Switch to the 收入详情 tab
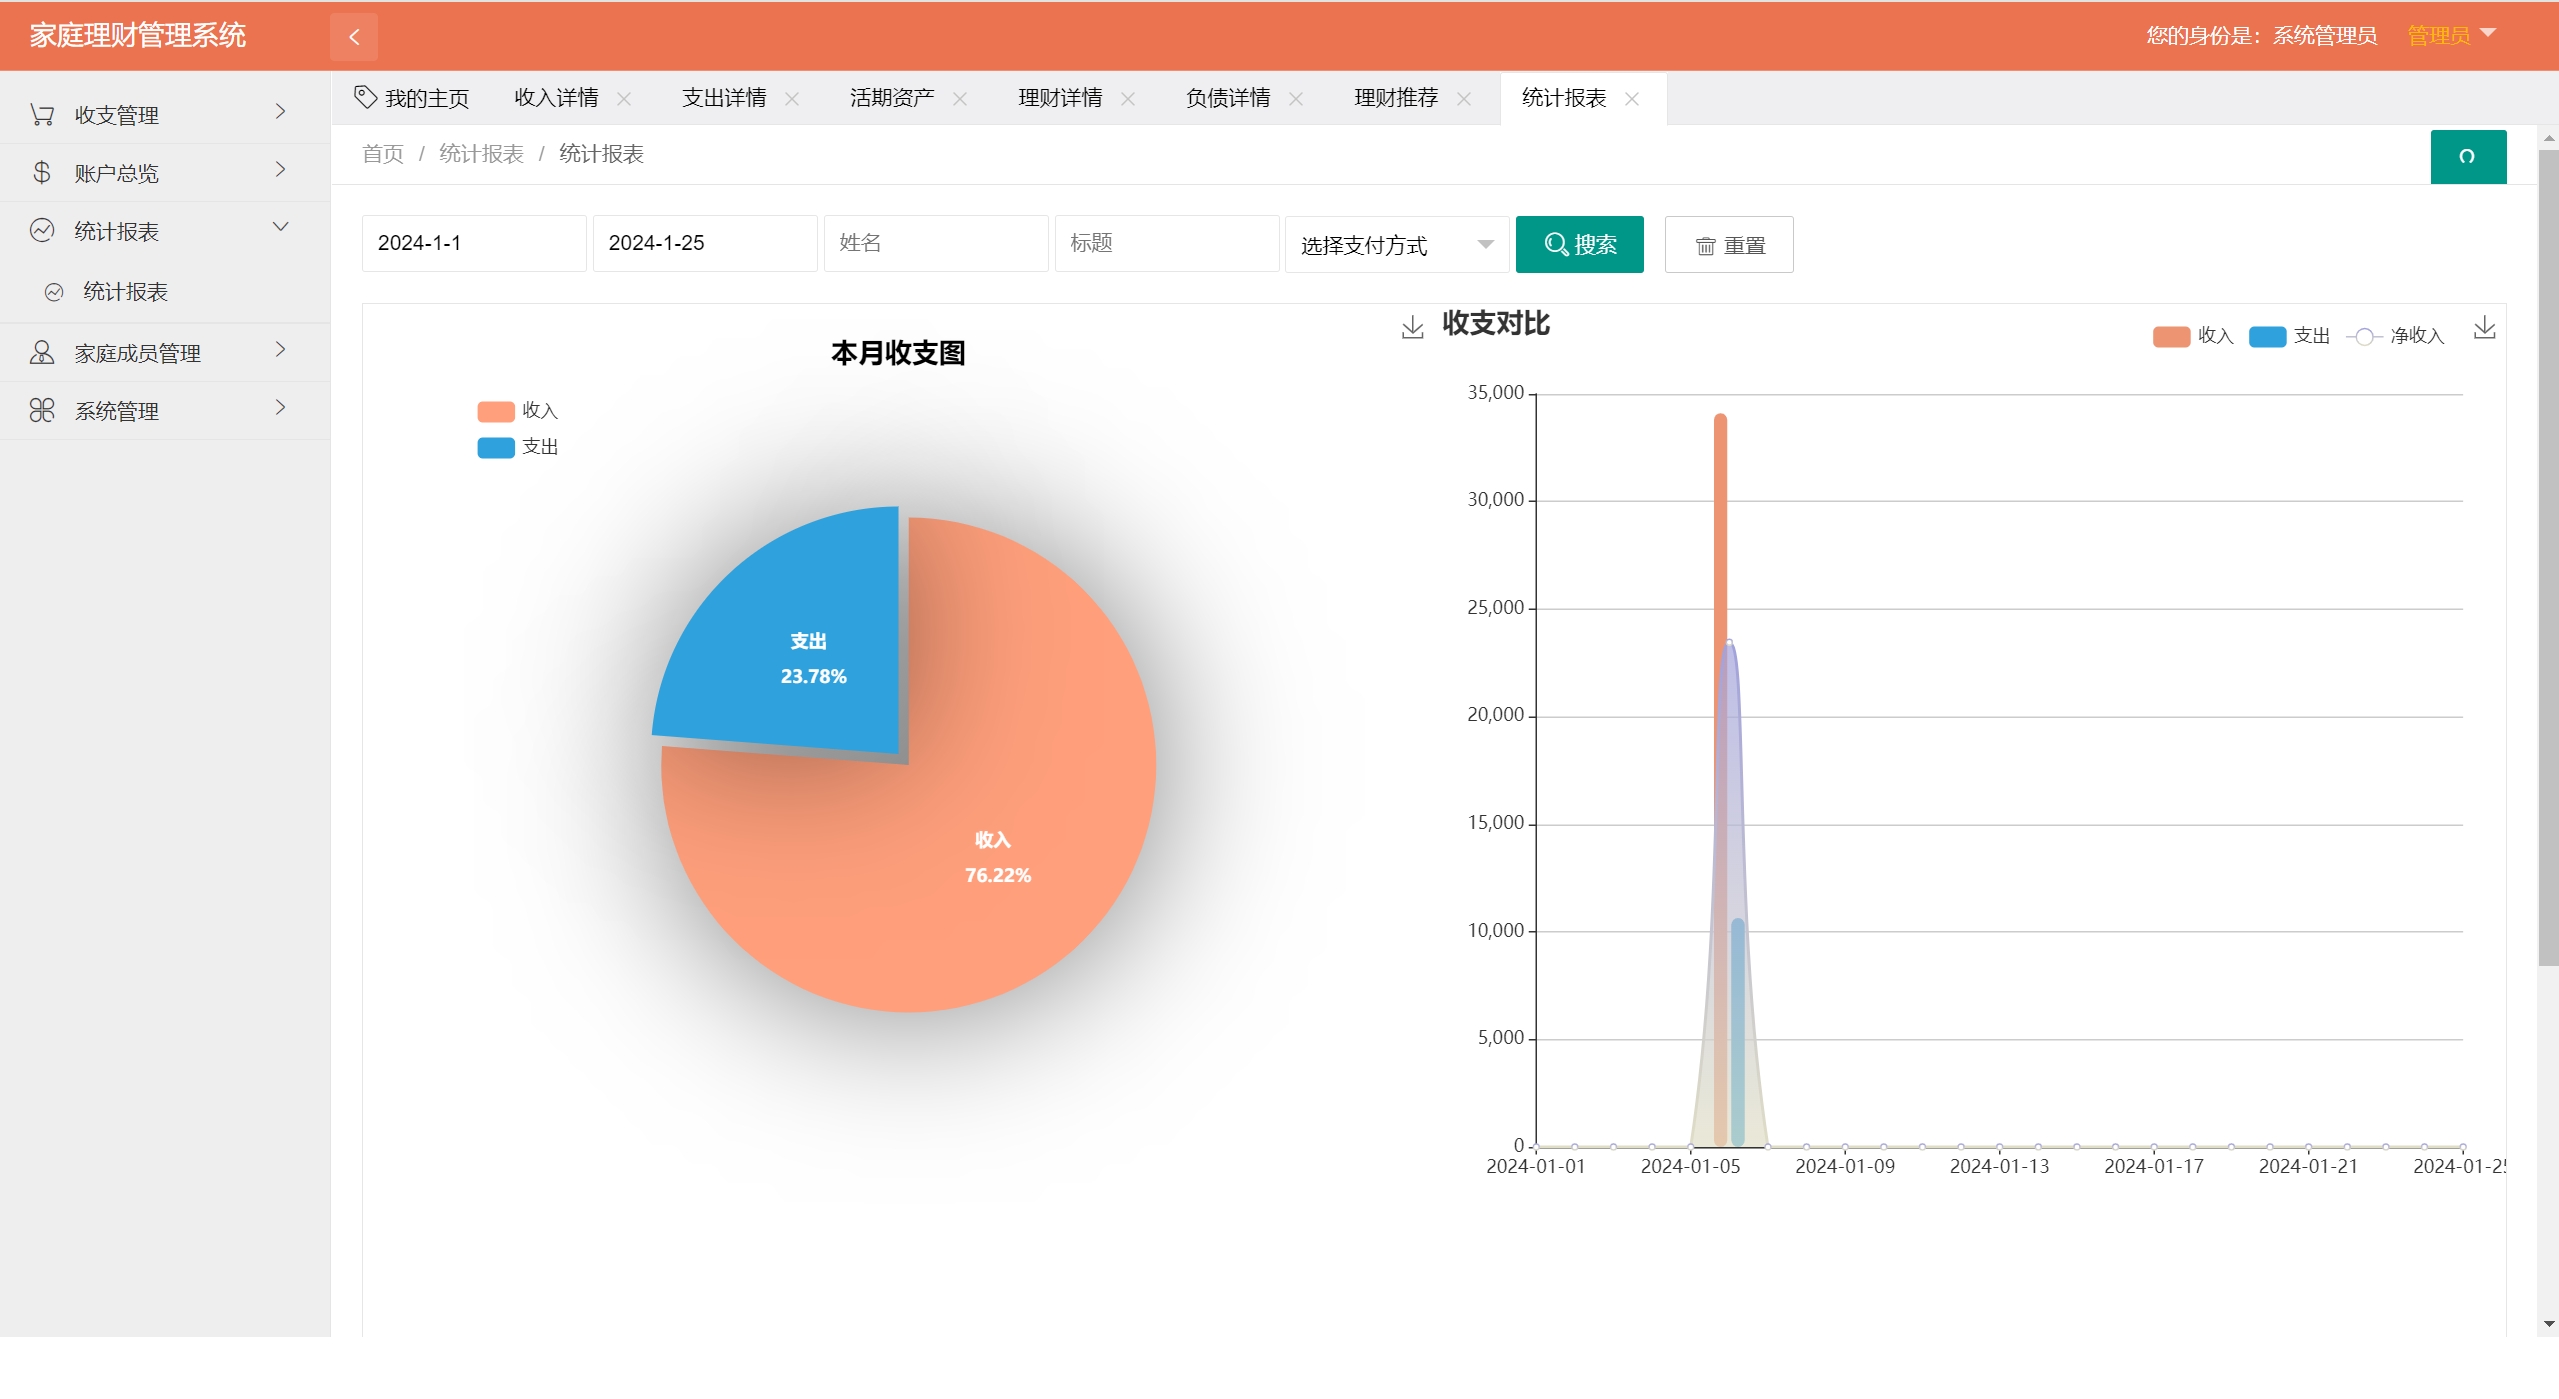The width and height of the screenshot is (2559, 1399). (x=556, y=98)
